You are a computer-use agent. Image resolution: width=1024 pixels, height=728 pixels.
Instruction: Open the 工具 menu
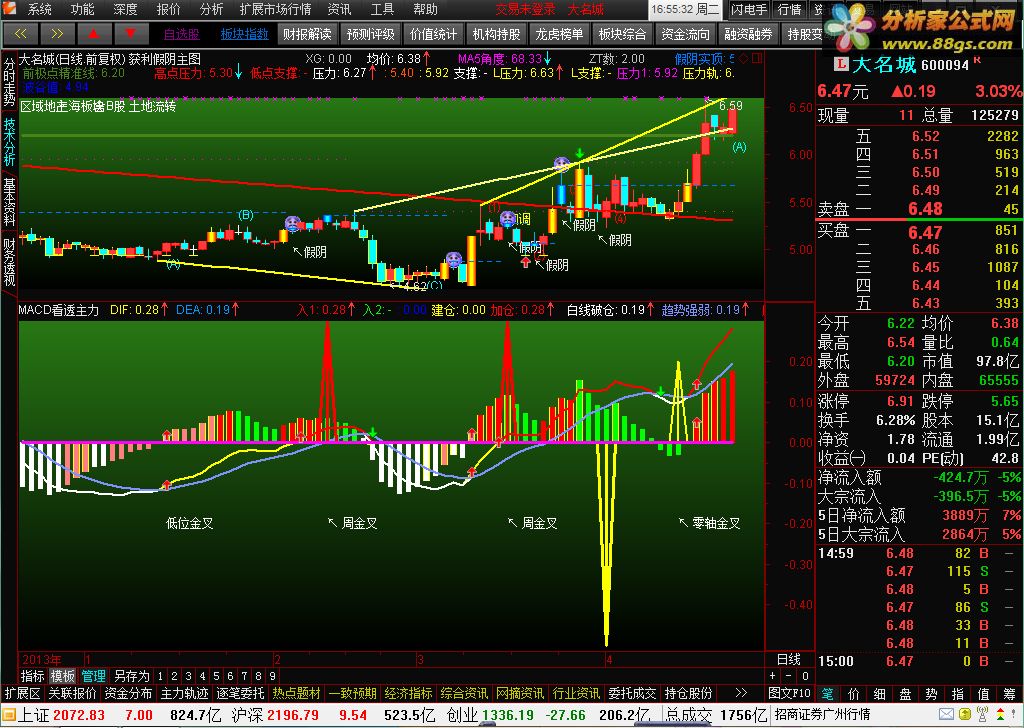[x=382, y=9]
